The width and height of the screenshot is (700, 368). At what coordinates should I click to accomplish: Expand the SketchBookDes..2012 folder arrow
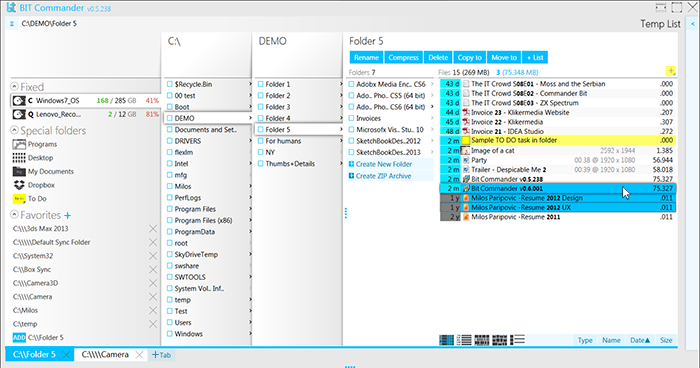point(432,141)
